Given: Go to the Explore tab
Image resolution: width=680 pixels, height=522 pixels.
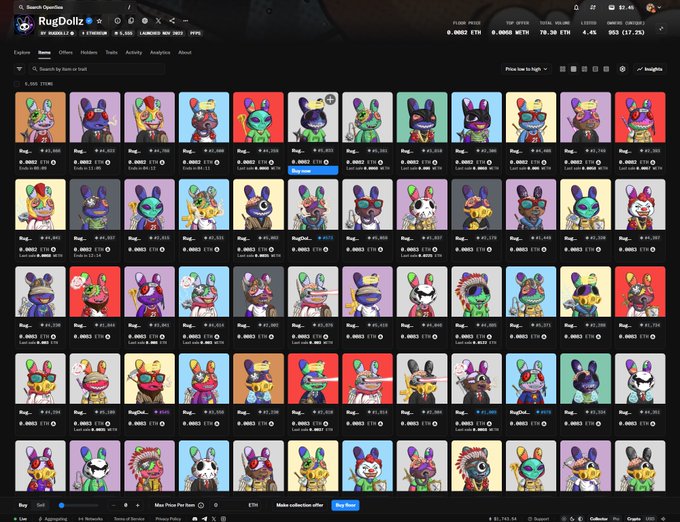Looking at the screenshot, I should click(22, 52).
